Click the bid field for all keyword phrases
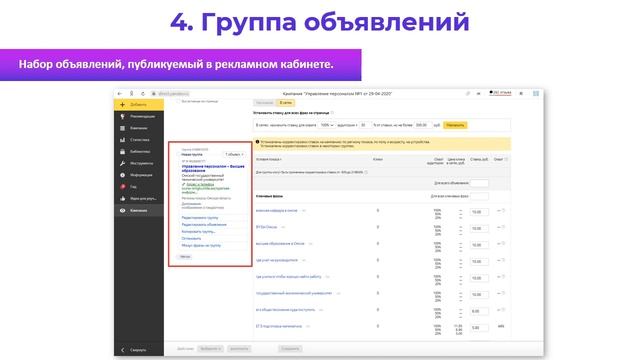 [x=479, y=196]
